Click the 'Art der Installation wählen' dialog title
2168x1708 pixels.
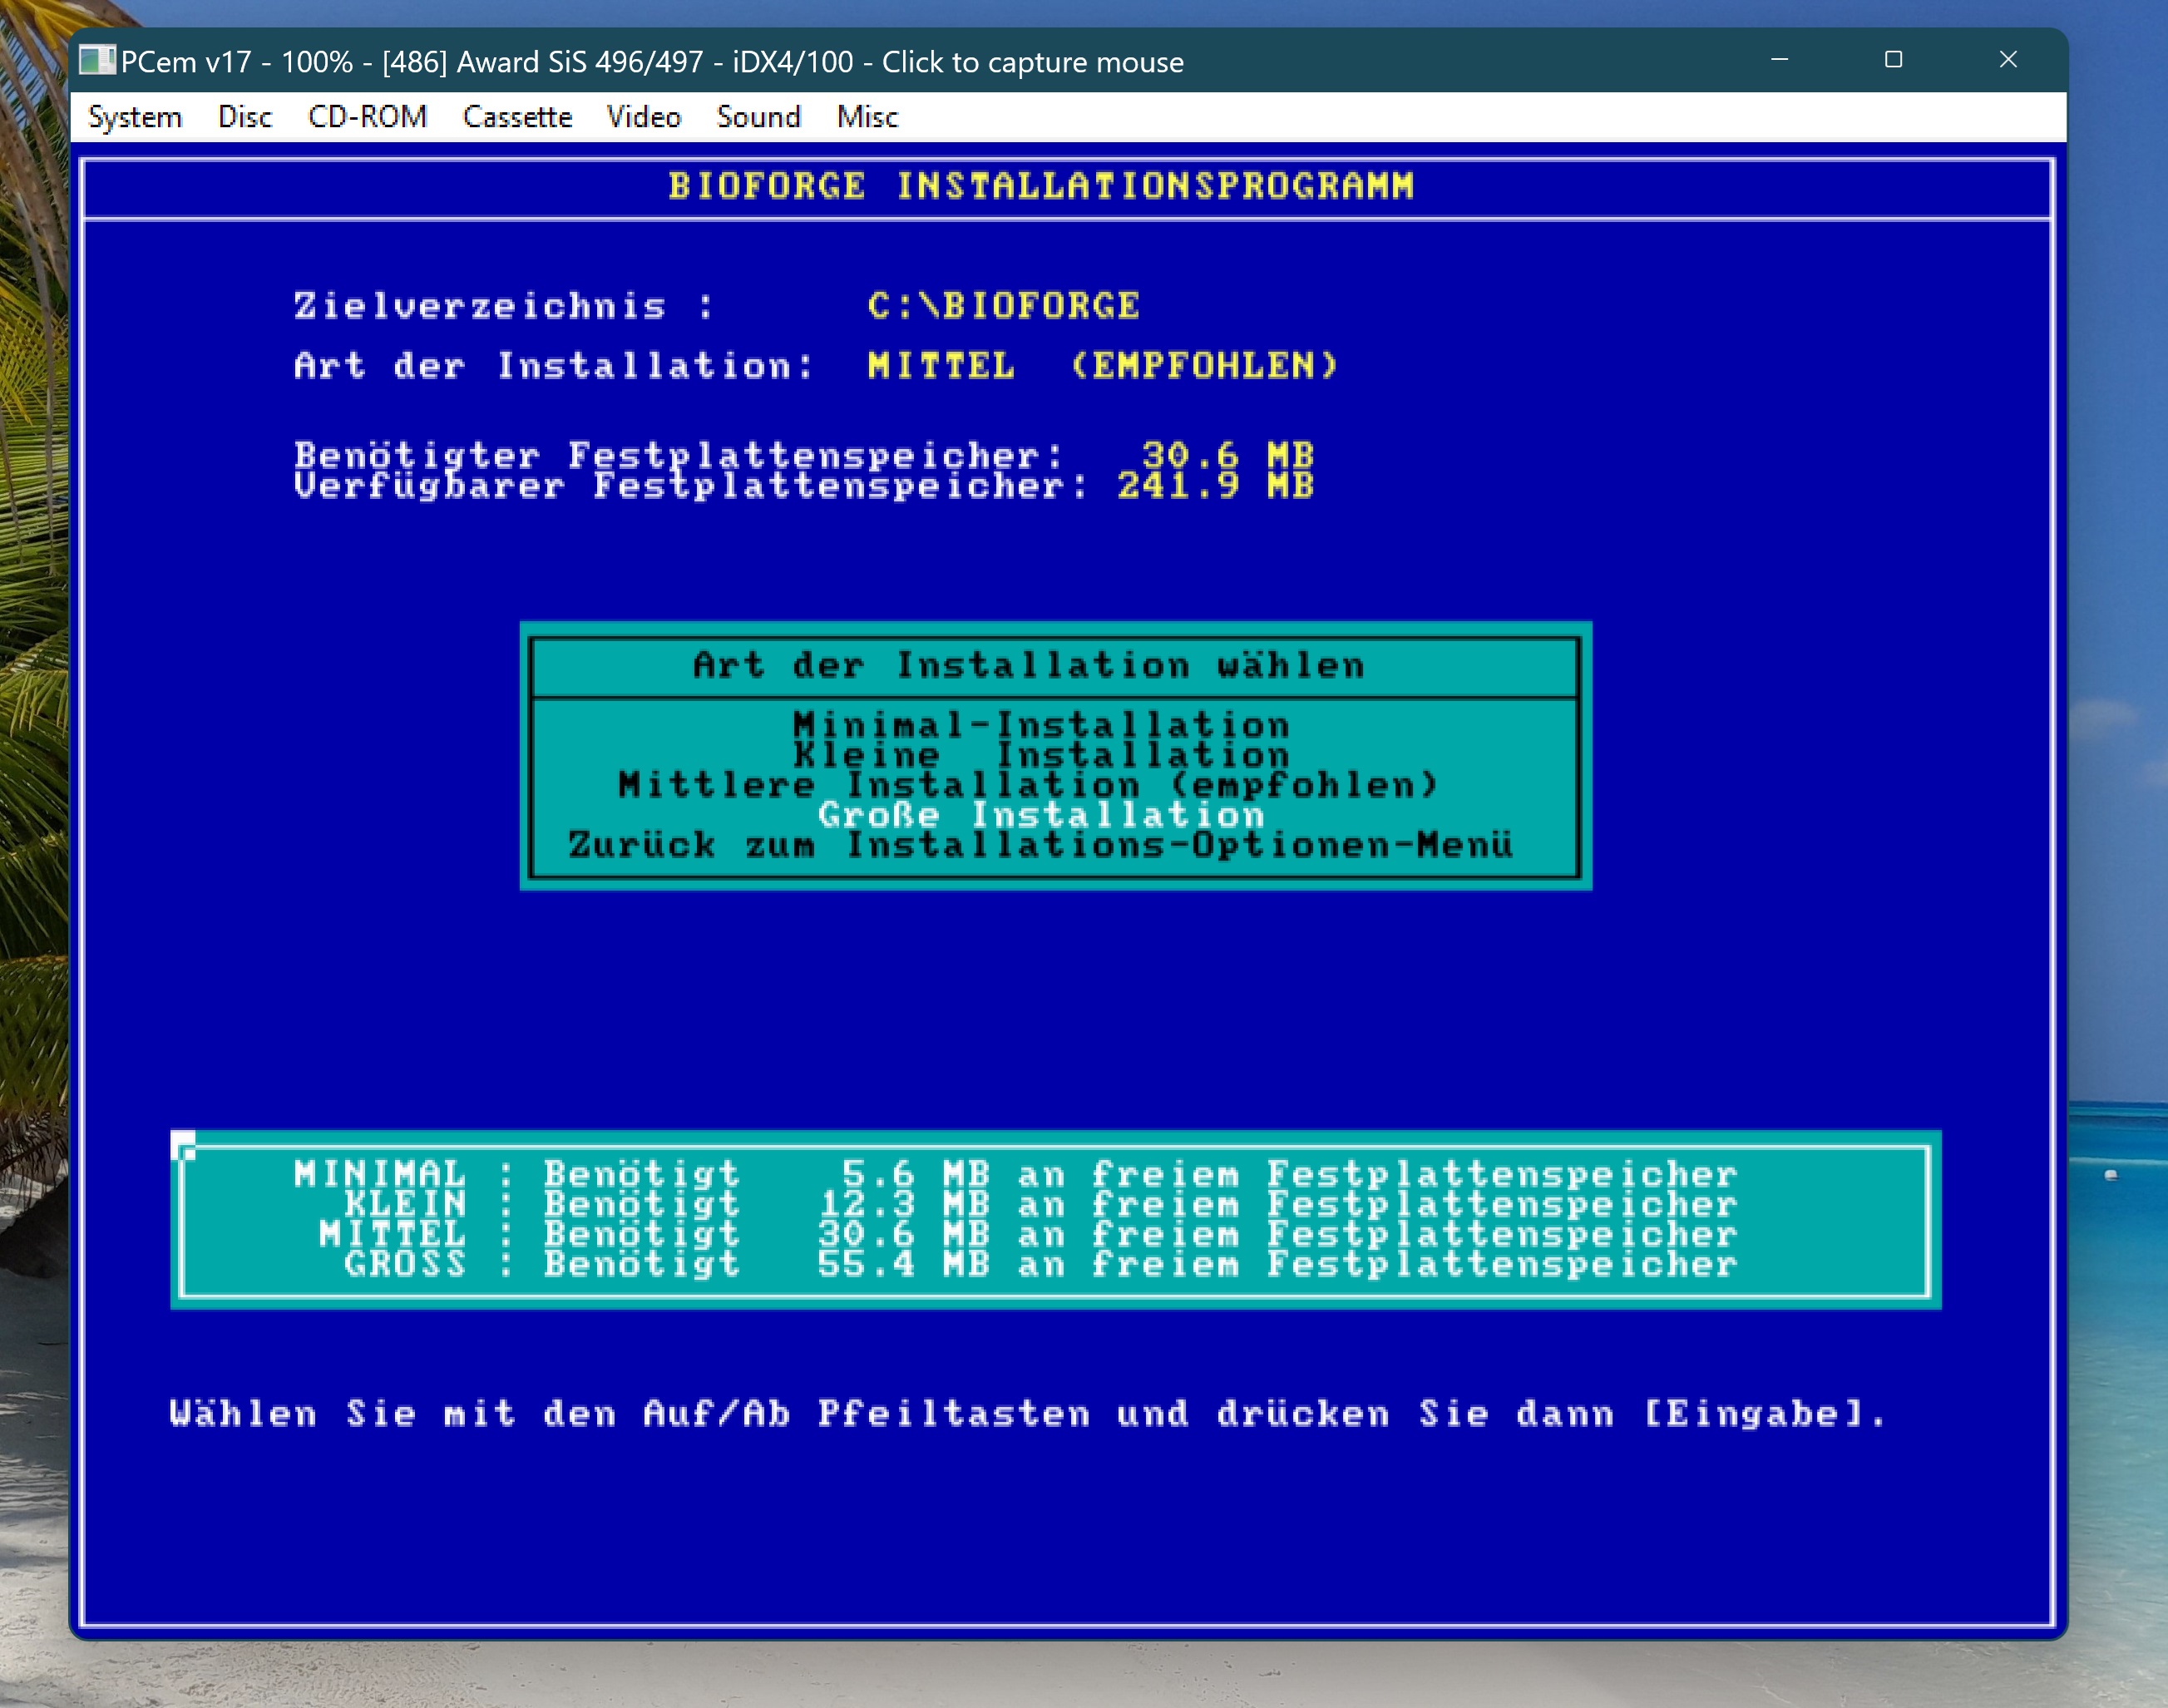1029,665
